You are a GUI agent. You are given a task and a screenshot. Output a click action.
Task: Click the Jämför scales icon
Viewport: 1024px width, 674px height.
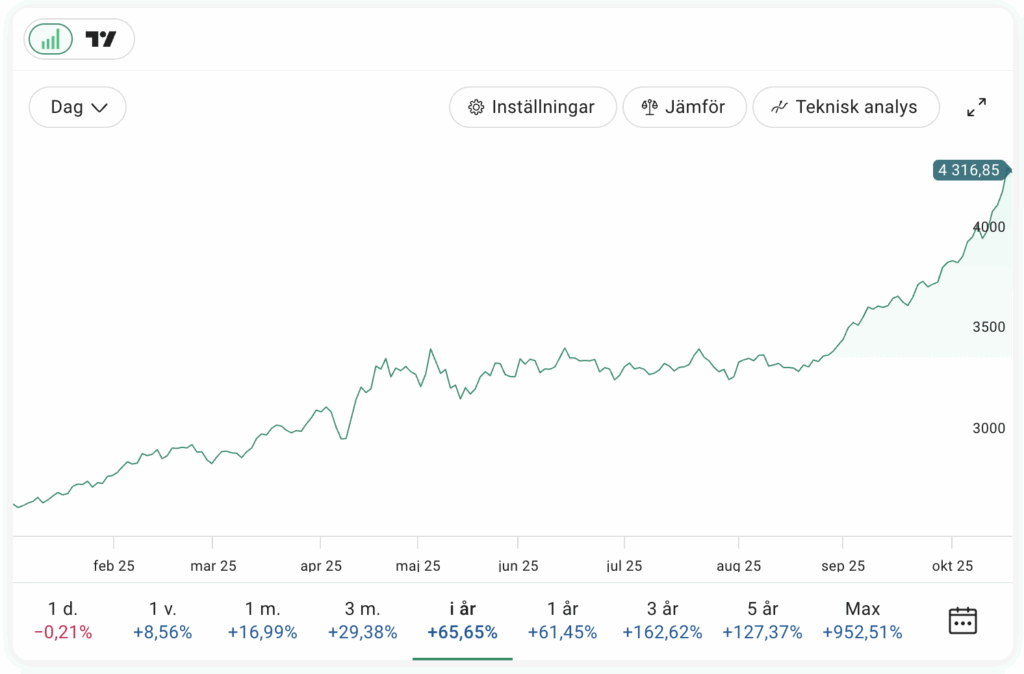650,107
